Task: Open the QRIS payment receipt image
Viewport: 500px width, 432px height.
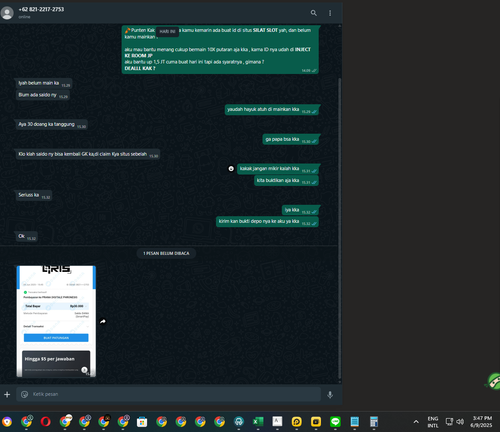Action: 56,321
